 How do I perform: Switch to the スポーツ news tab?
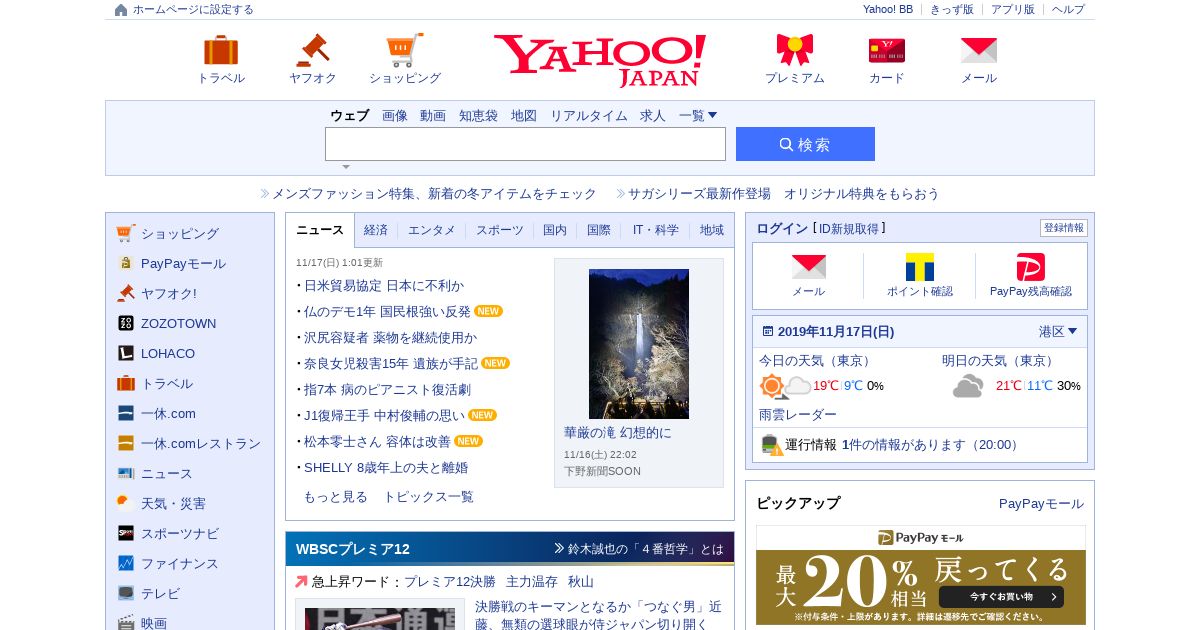(500, 230)
